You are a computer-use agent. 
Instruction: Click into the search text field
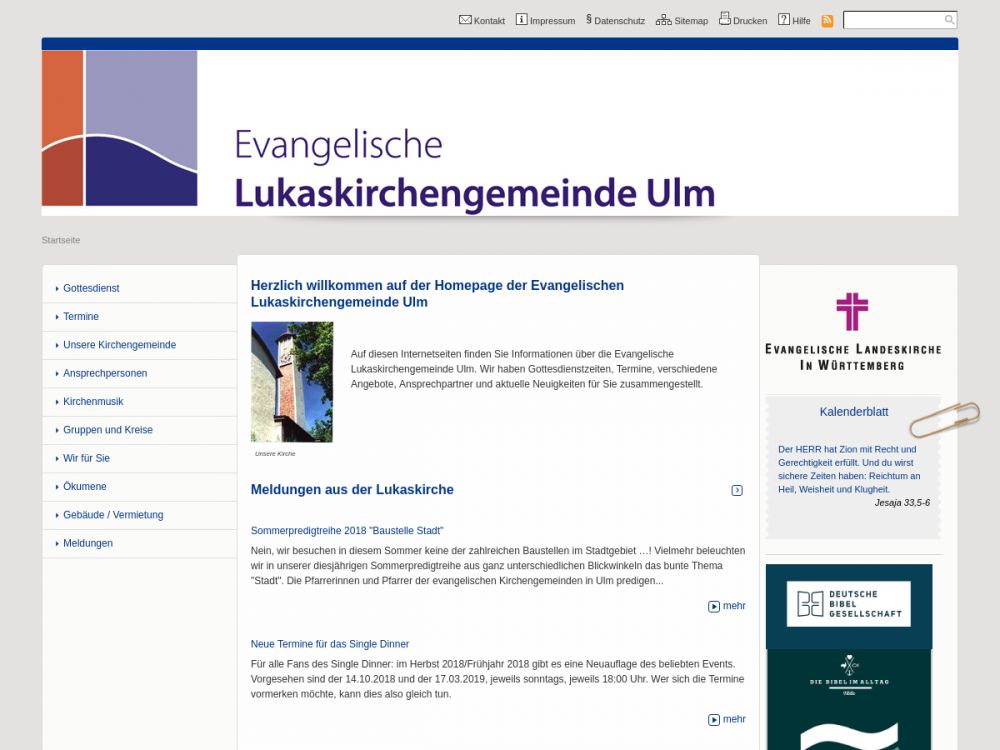point(892,20)
